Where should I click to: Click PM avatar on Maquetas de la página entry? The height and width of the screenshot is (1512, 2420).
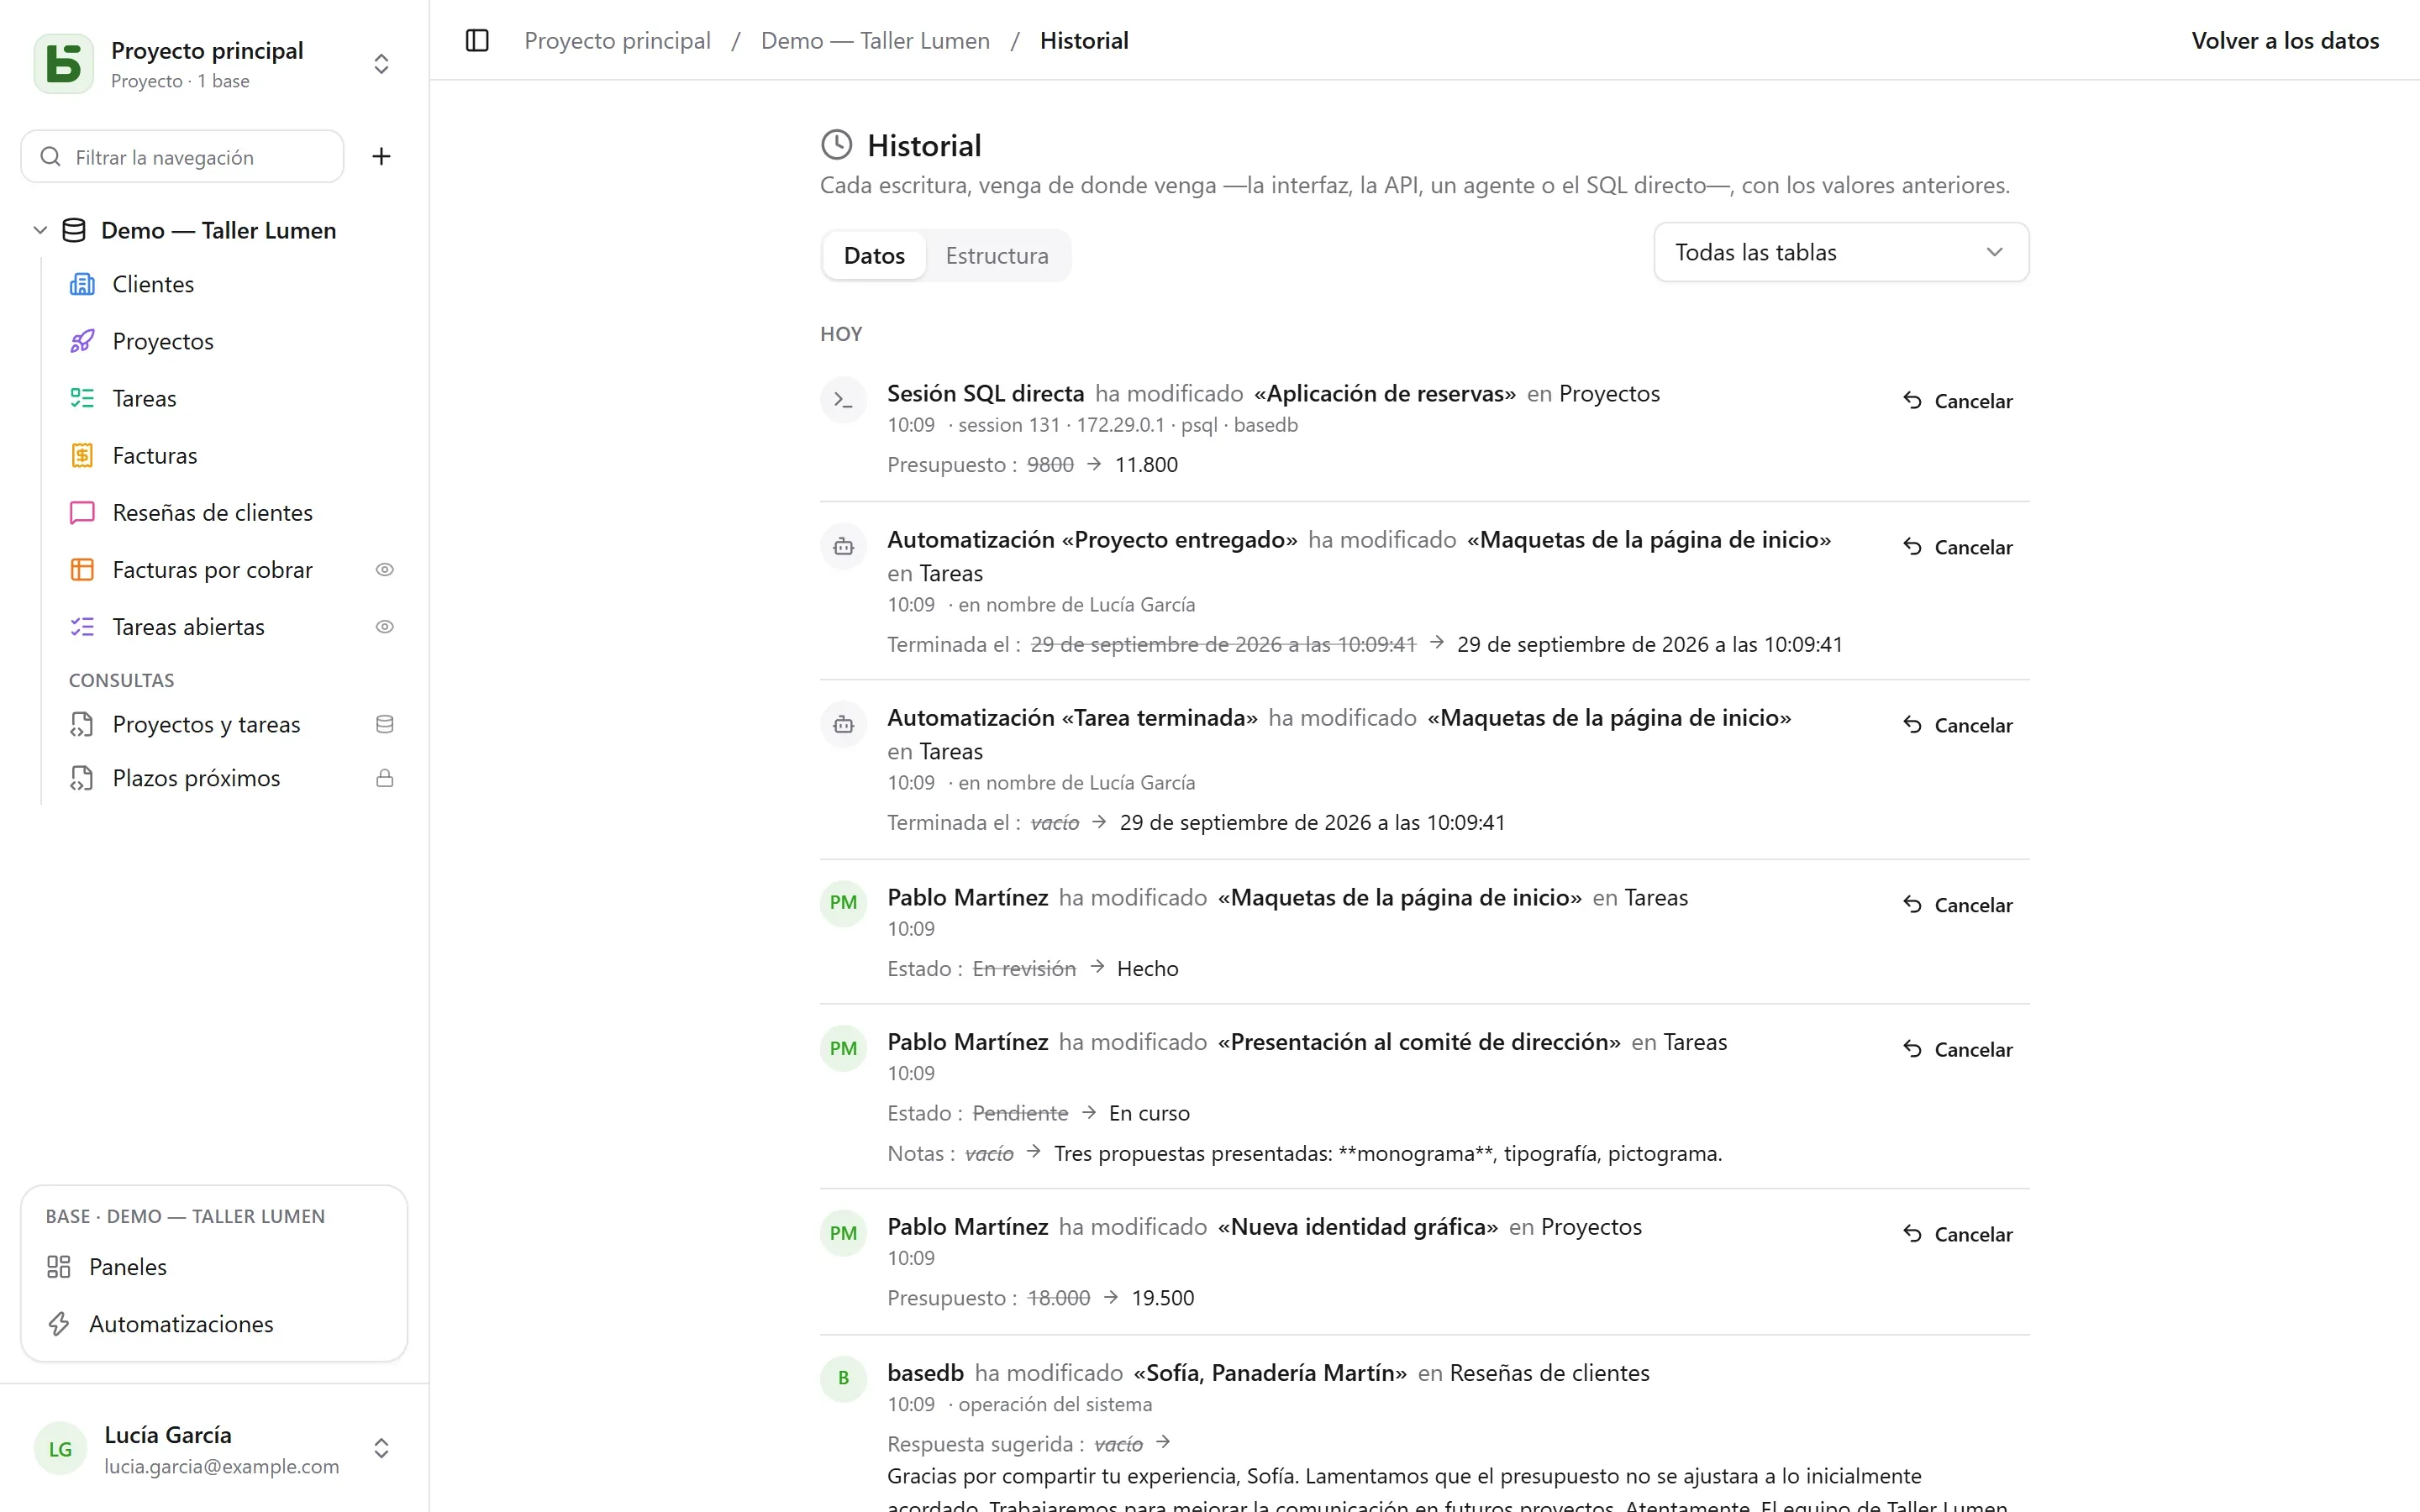click(843, 902)
